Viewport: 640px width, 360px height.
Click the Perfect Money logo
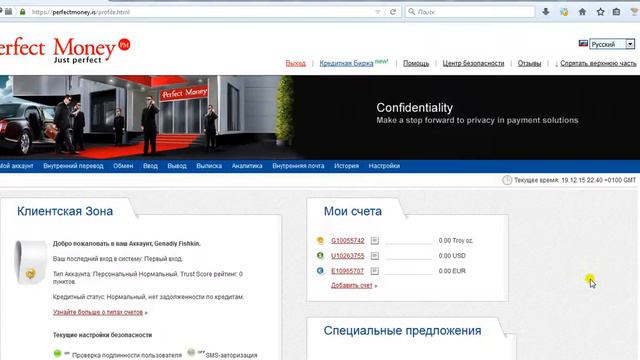[x=64, y=50]
